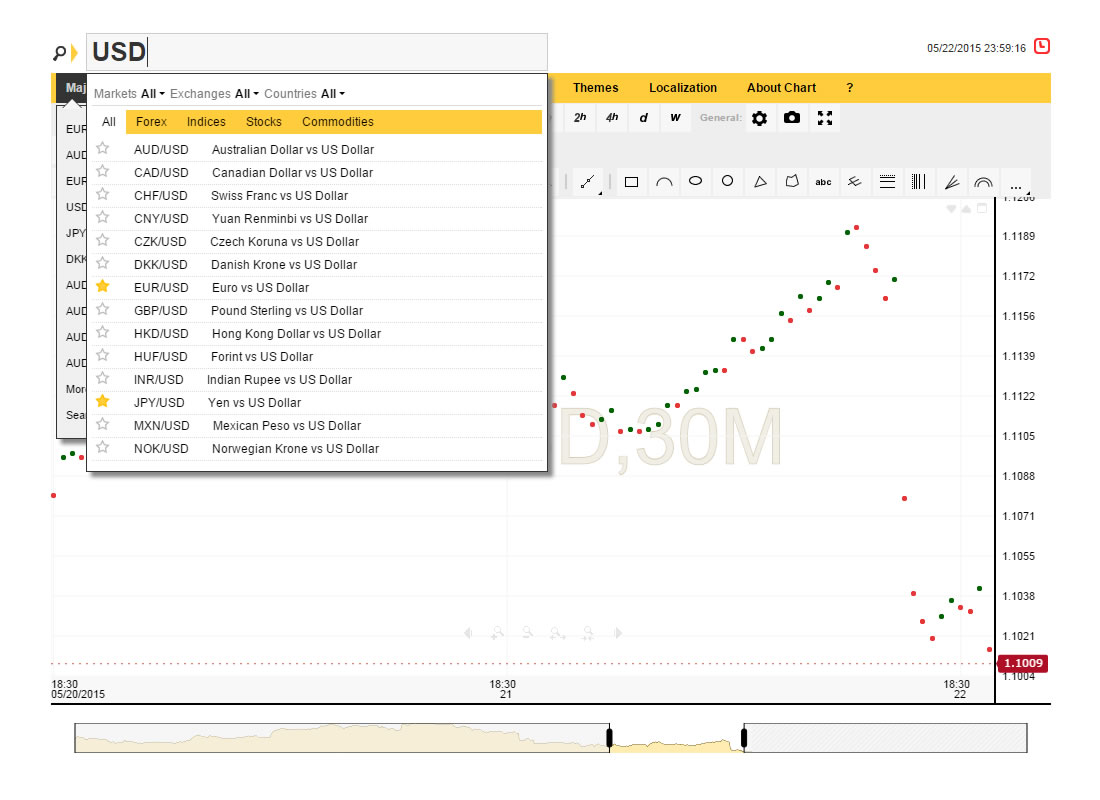Switch to the Forex tab
This screenshot has width=1100, height=800.
pyautogui.click(x=151, y=122)
